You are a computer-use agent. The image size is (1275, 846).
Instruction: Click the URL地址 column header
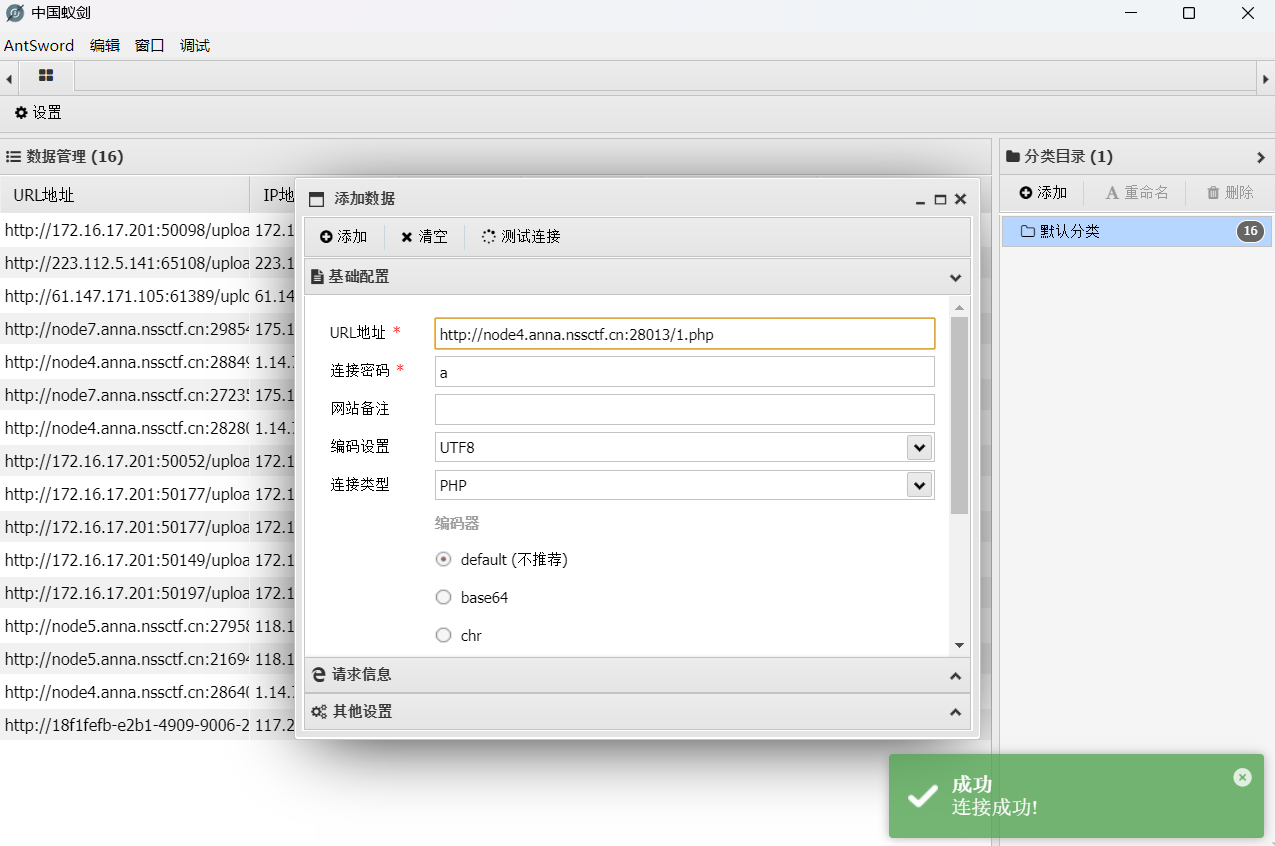click(125, 195)
